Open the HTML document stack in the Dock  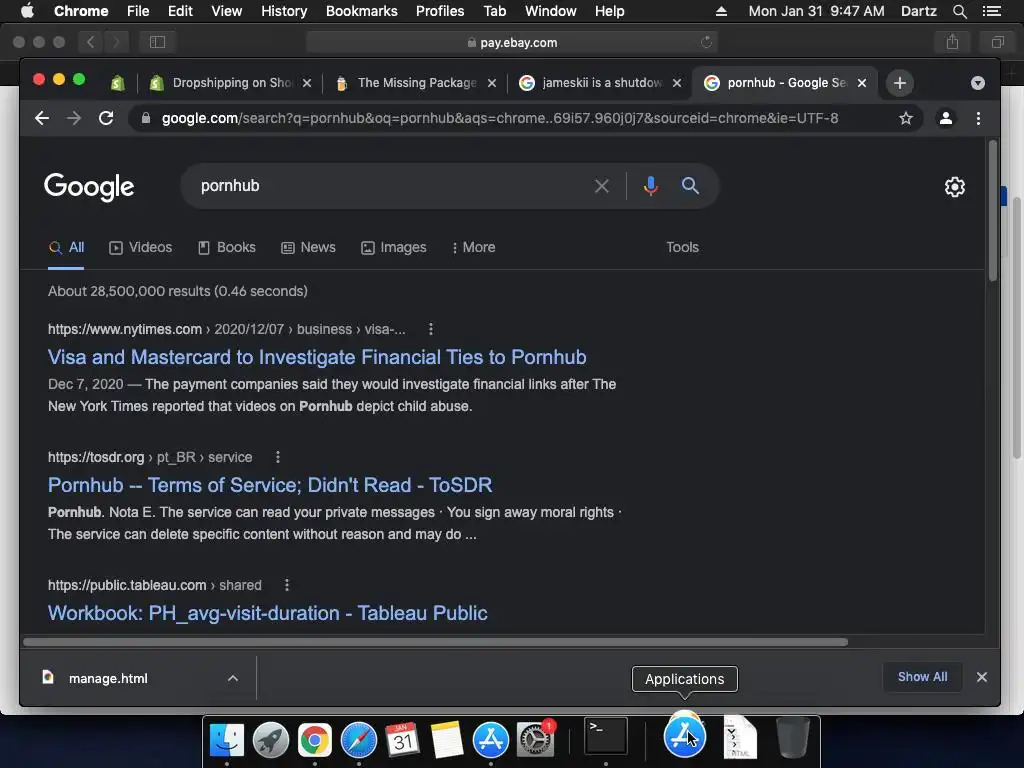[x=741, y=737]
